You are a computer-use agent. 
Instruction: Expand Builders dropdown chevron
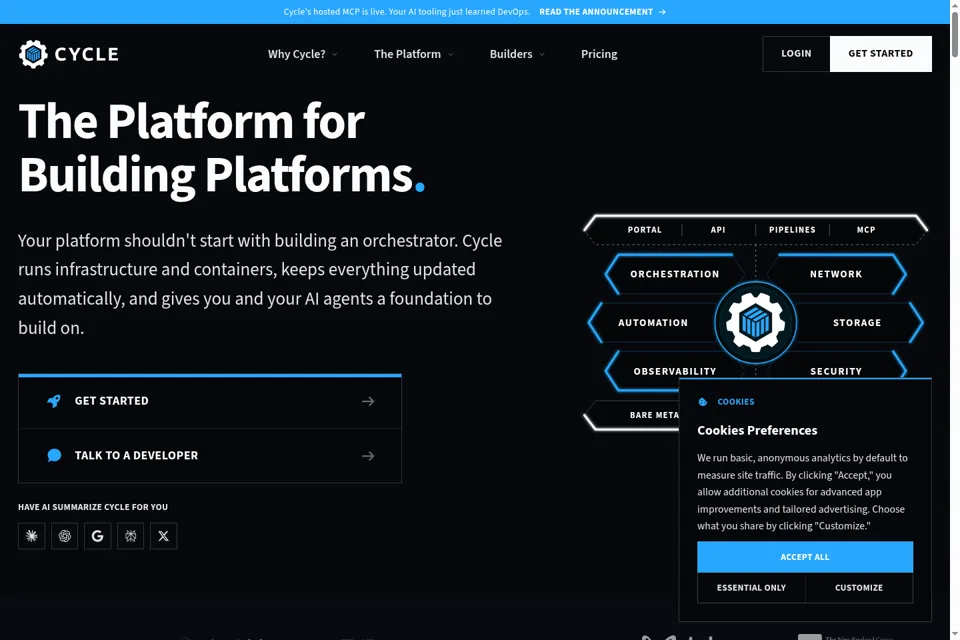[542, 55]
